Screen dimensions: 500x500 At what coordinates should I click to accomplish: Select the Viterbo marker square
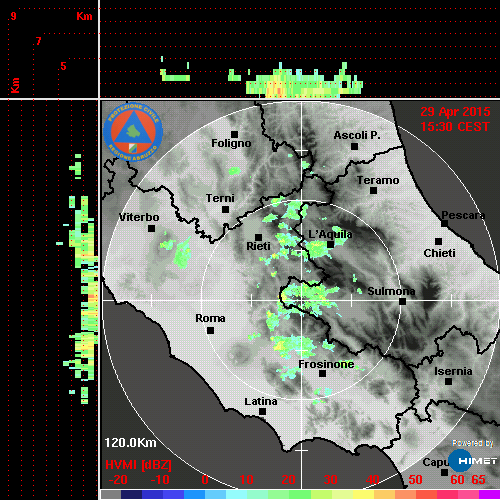151,229
